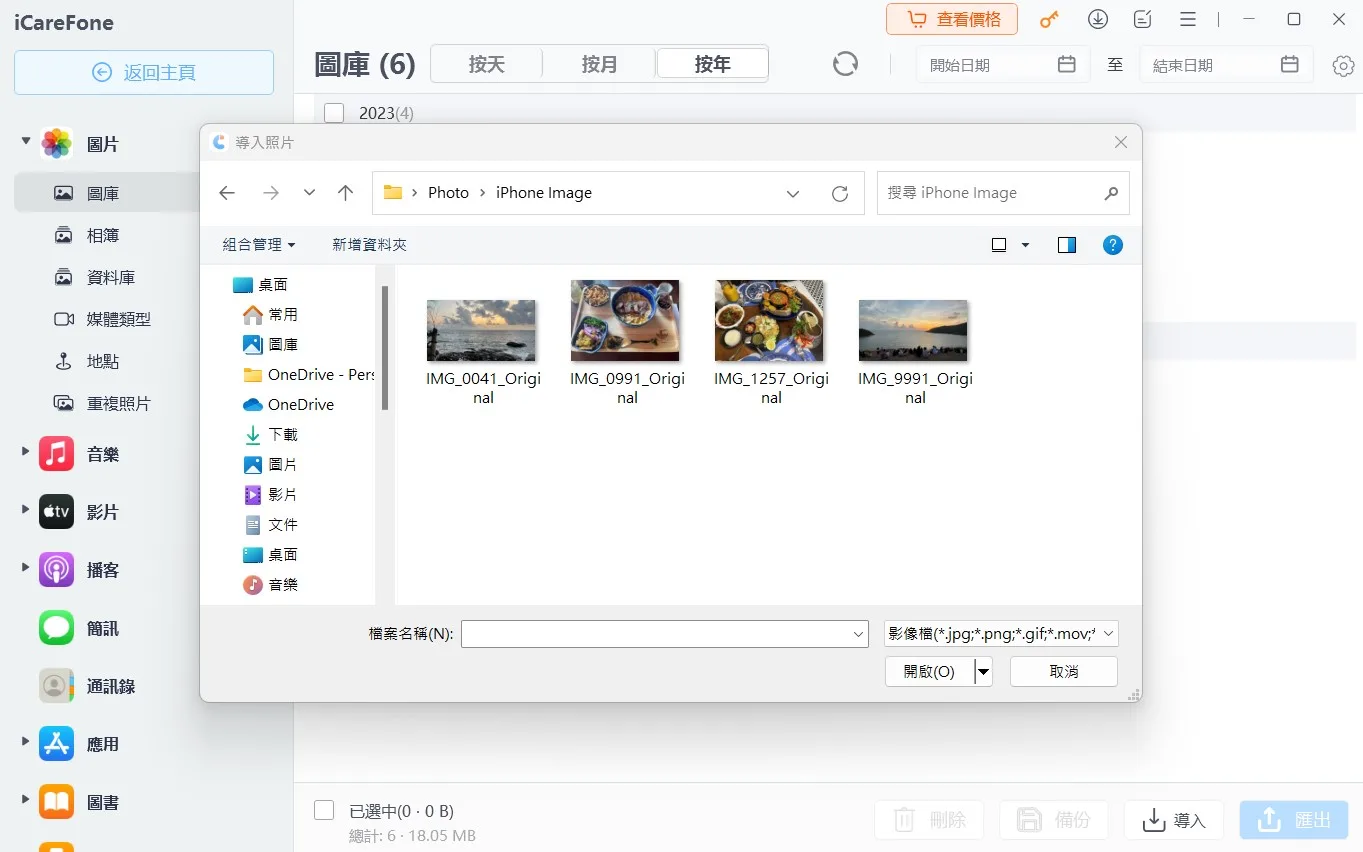Toggle the select-all checkbox at bottom
The height and width of the screenshot is (852, 1363).
click(x=324, y=810)
